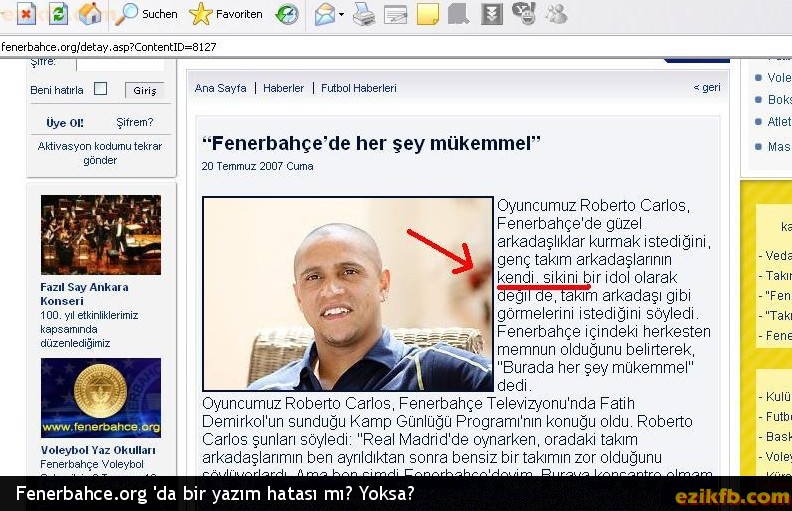Click the Print icon in the toolbar
Screen dimensions: 792x511
[x=364, y=14]
